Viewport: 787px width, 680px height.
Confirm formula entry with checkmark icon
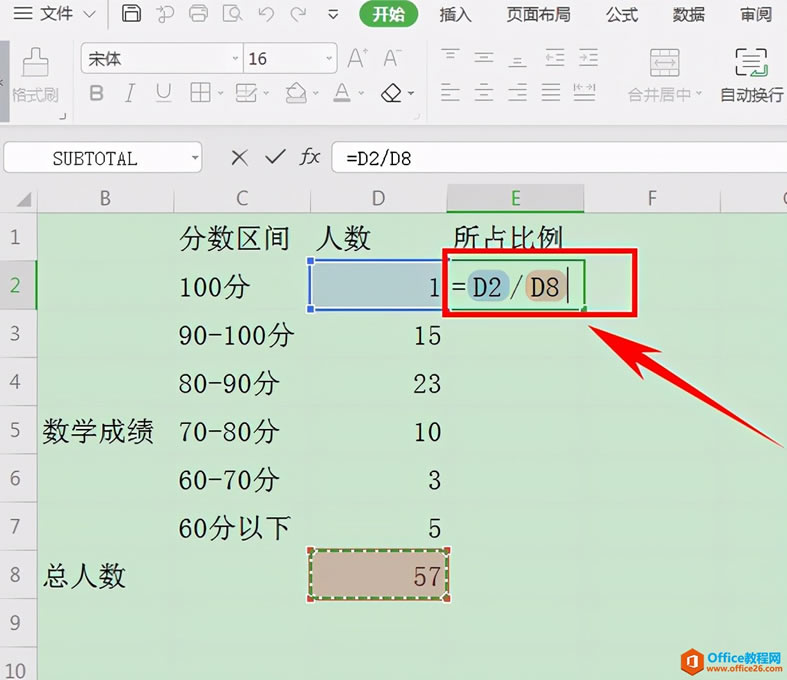[x=275, y=158]
